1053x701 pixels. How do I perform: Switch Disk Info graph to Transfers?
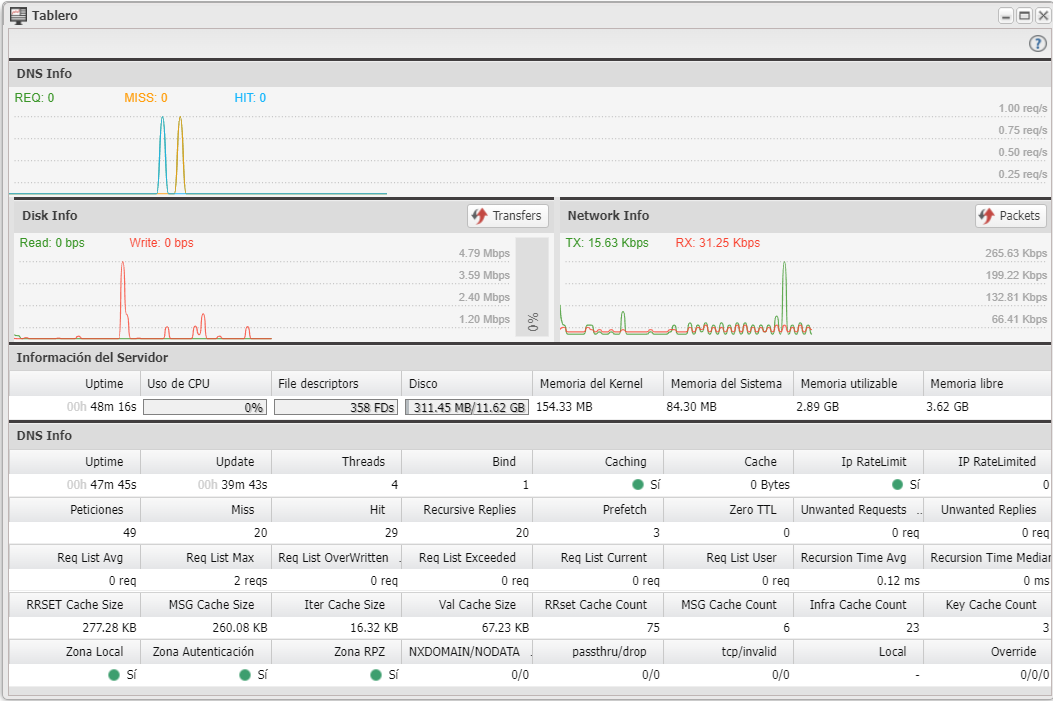(x=508, y=216)
